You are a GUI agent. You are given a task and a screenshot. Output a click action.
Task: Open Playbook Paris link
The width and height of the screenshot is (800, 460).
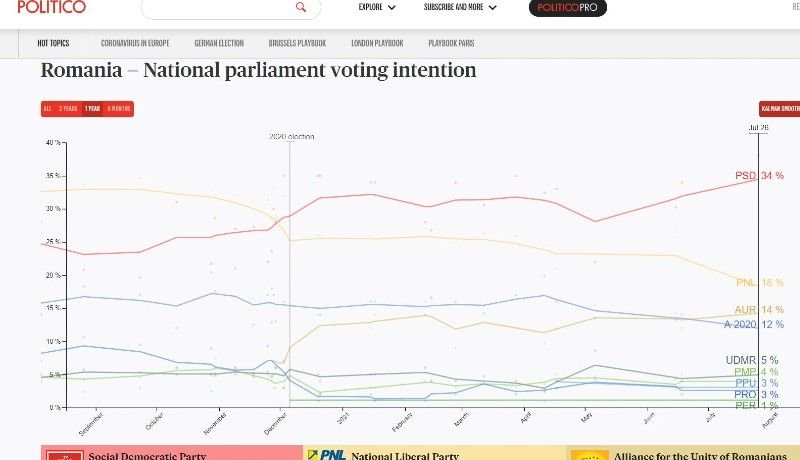(x=454, y=44)
